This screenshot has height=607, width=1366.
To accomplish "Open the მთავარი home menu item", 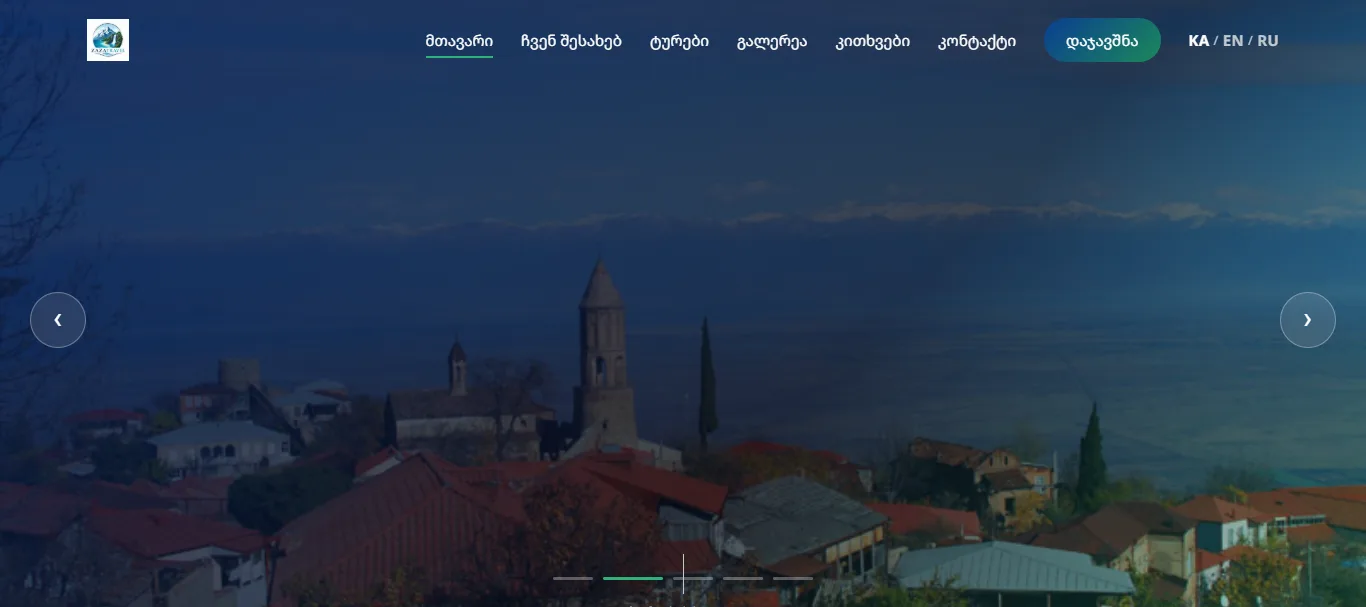I will (459, 41).
